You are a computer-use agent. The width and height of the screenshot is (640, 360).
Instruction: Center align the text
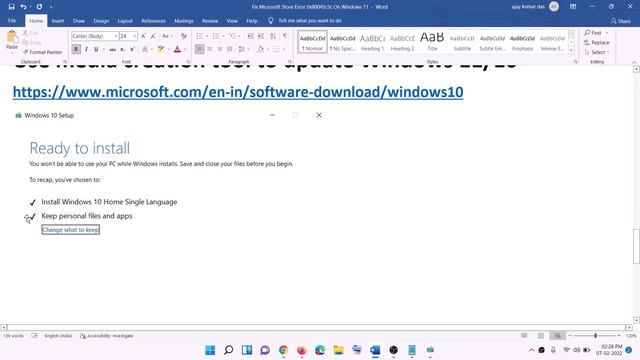coord(210,49)
